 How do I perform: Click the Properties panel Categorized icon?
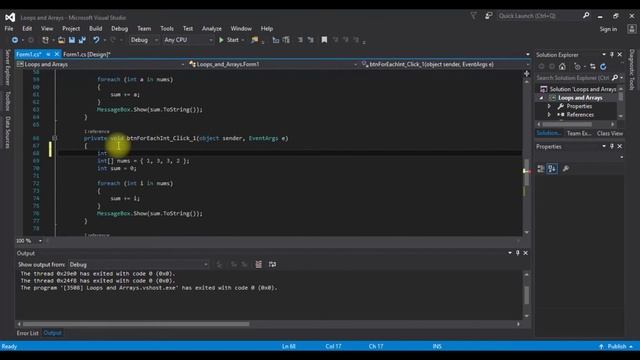[541, 169]
